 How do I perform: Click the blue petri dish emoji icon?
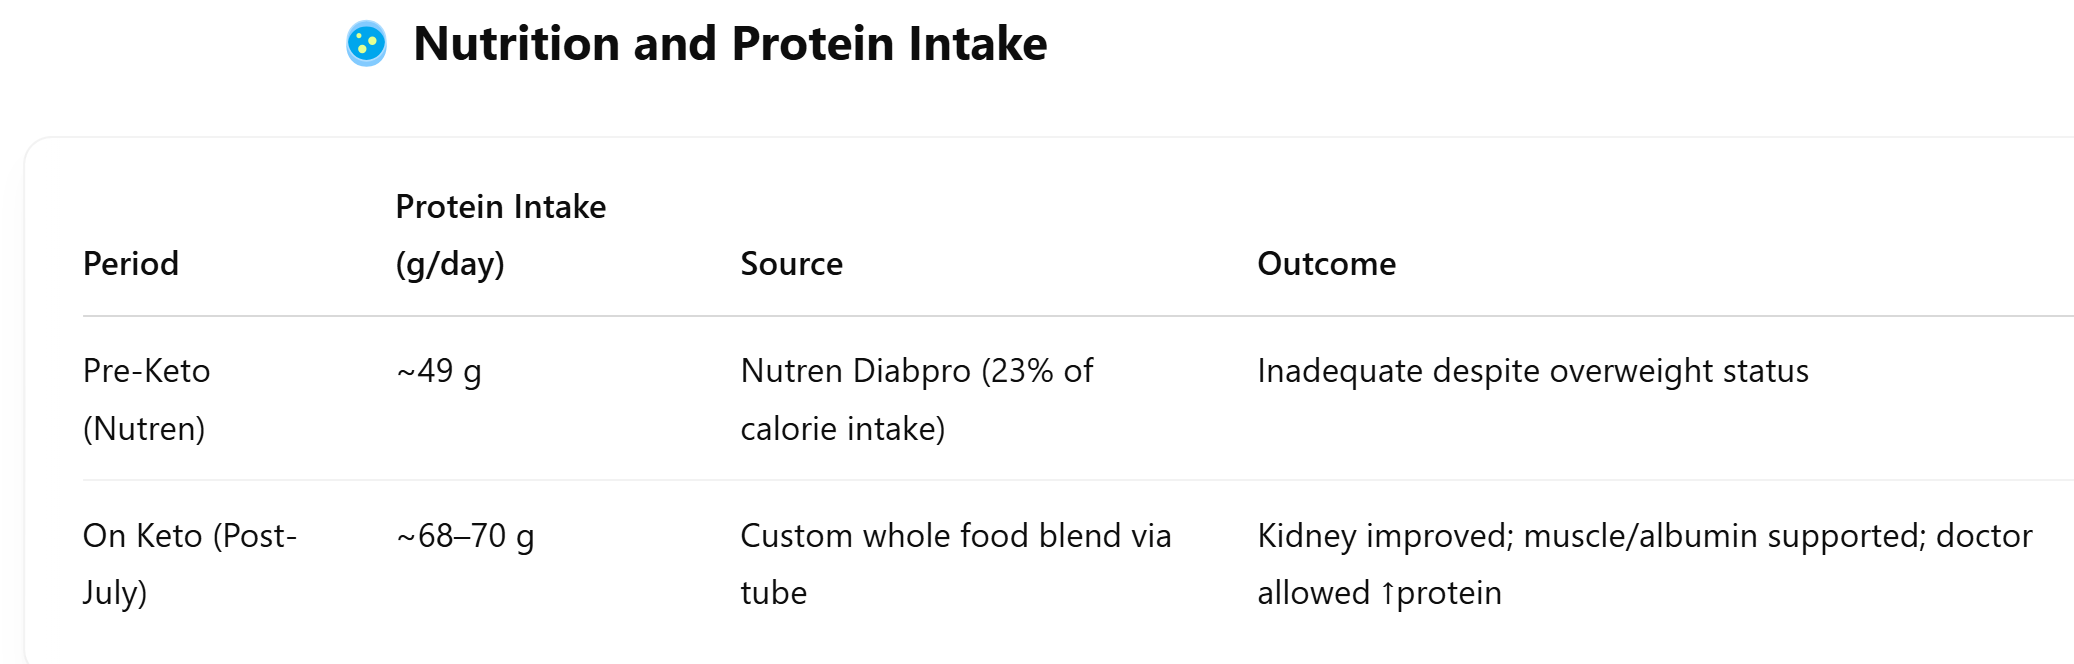pyautogui.click(x=366, y=44)
